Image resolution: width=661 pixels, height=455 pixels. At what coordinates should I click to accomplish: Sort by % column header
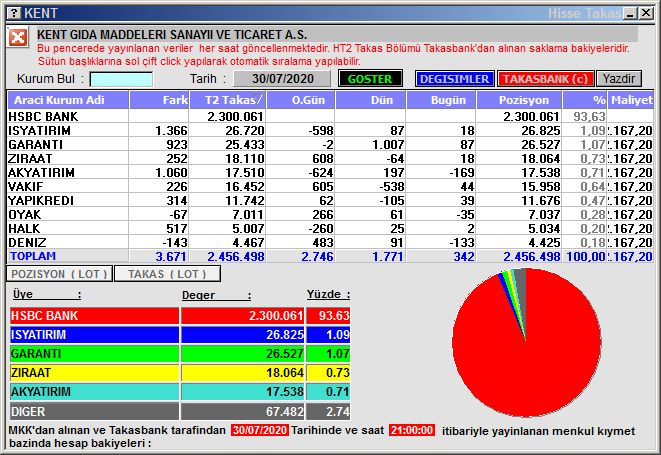585,100
